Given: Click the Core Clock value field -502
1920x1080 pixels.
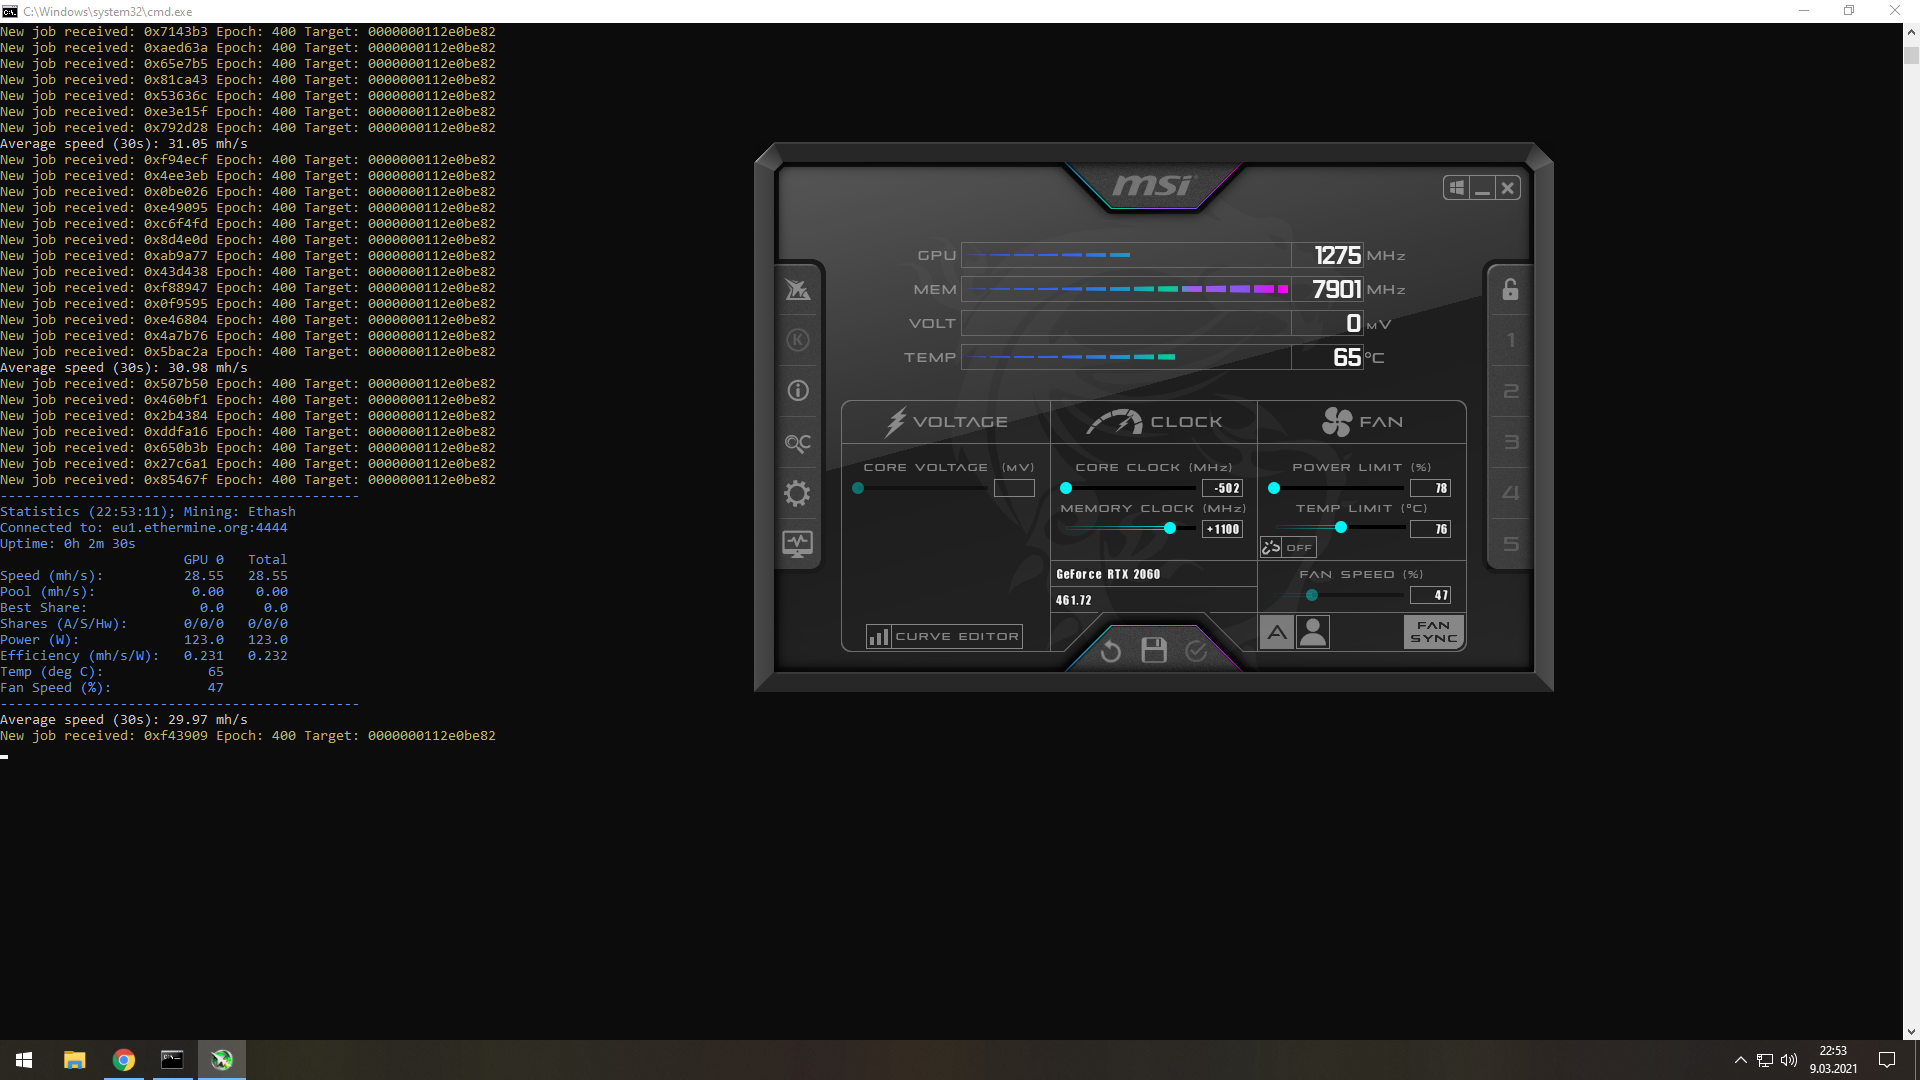Looking at the screenshot, I should pyautogui.click(x=1222, y=488).
